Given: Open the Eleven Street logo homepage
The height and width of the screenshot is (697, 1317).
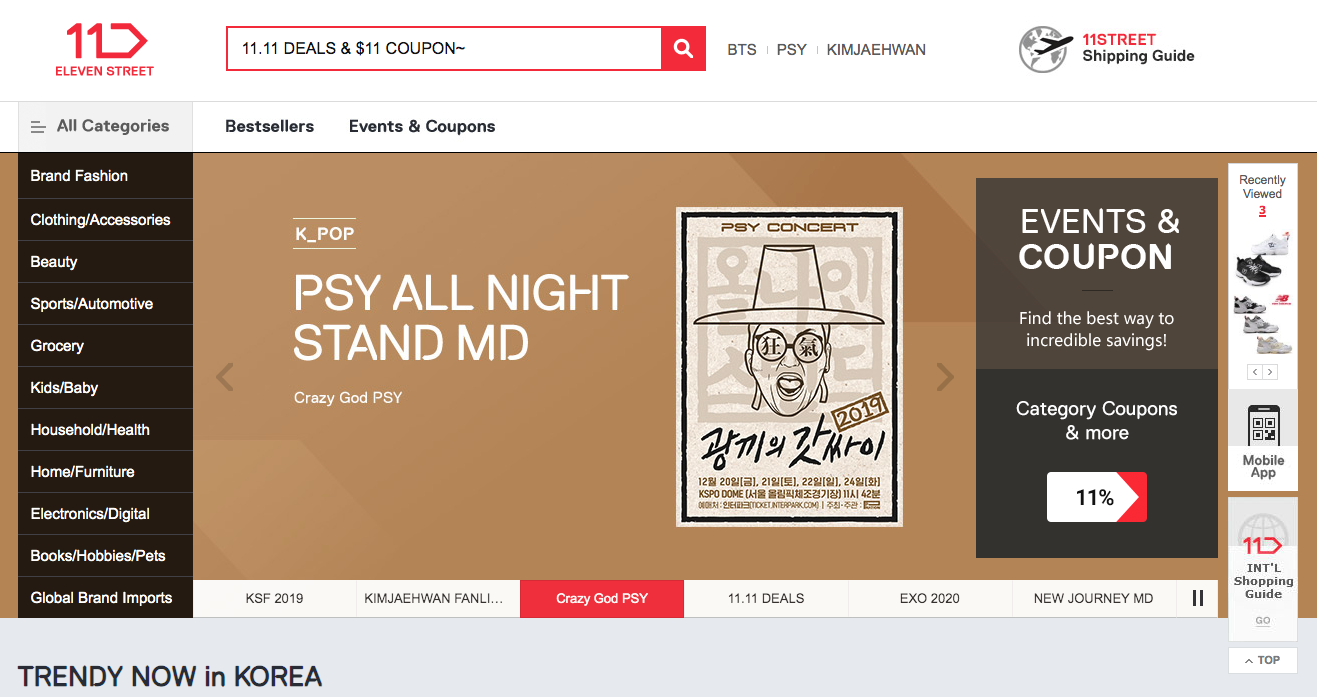Looking at the screenshot, I should (105, 50).
